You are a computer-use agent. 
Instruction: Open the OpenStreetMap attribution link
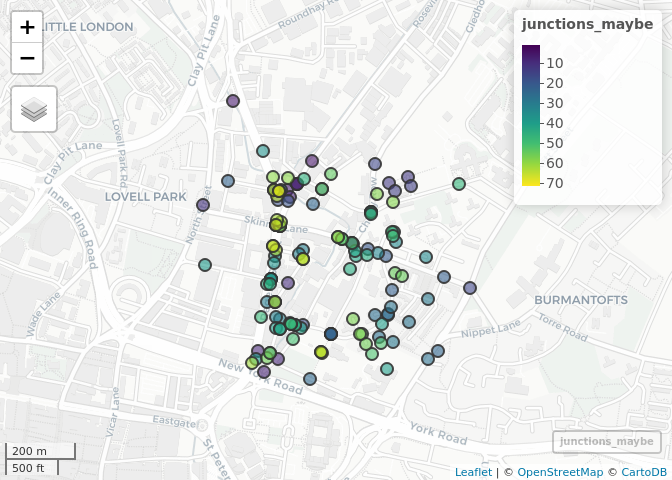click(560, 472)
